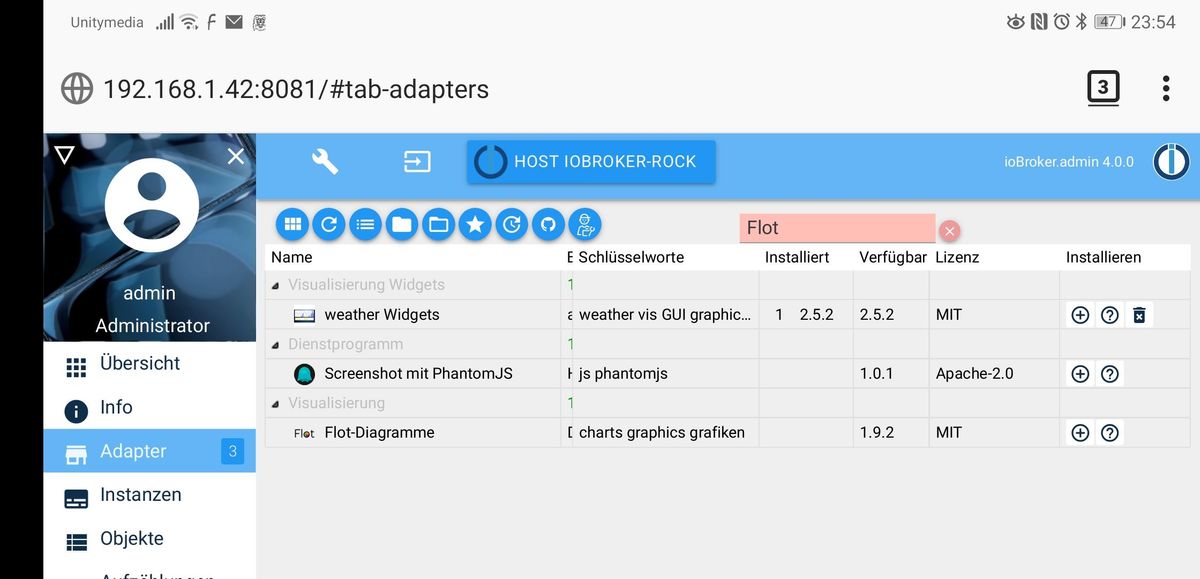
Task: Toggle the list view filter button
Action: tap(366, 225)
